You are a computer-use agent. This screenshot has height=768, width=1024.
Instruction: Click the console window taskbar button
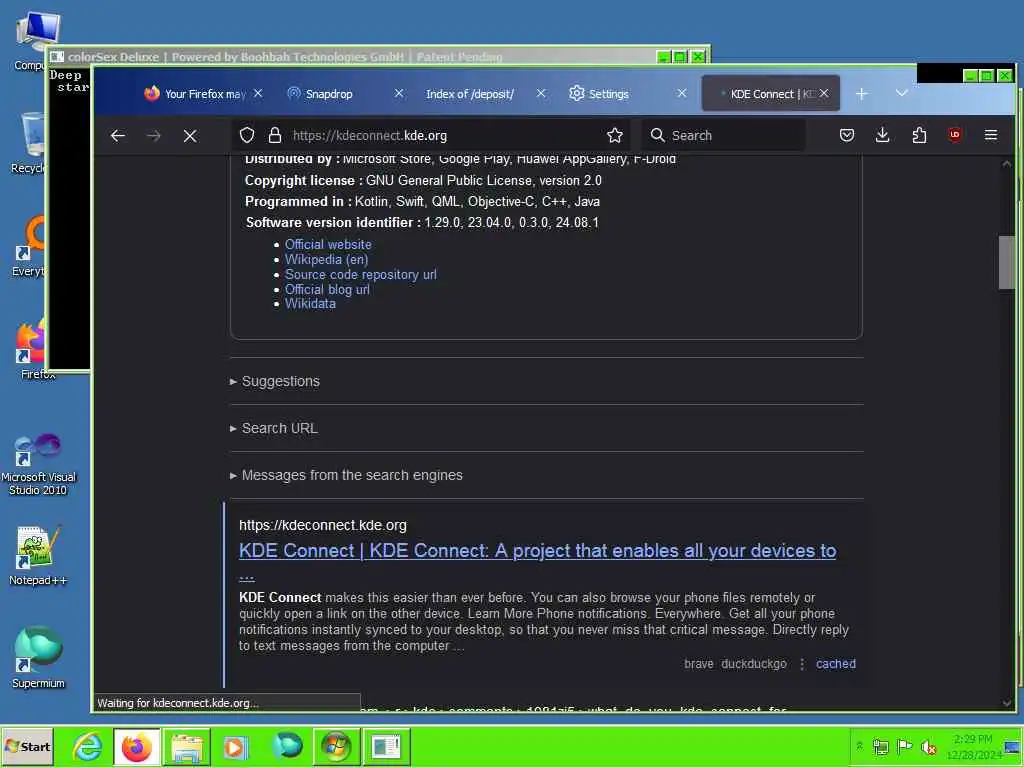[x=386, y=746]
